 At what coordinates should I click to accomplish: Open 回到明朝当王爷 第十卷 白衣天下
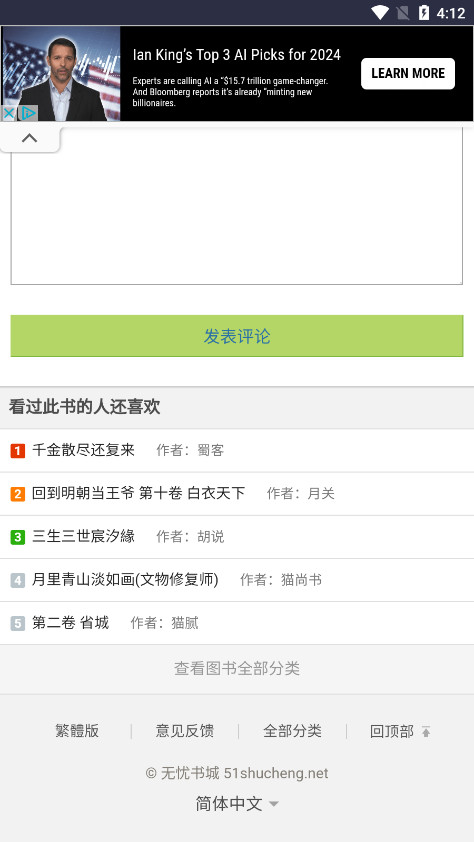click(x=138, y=493)
